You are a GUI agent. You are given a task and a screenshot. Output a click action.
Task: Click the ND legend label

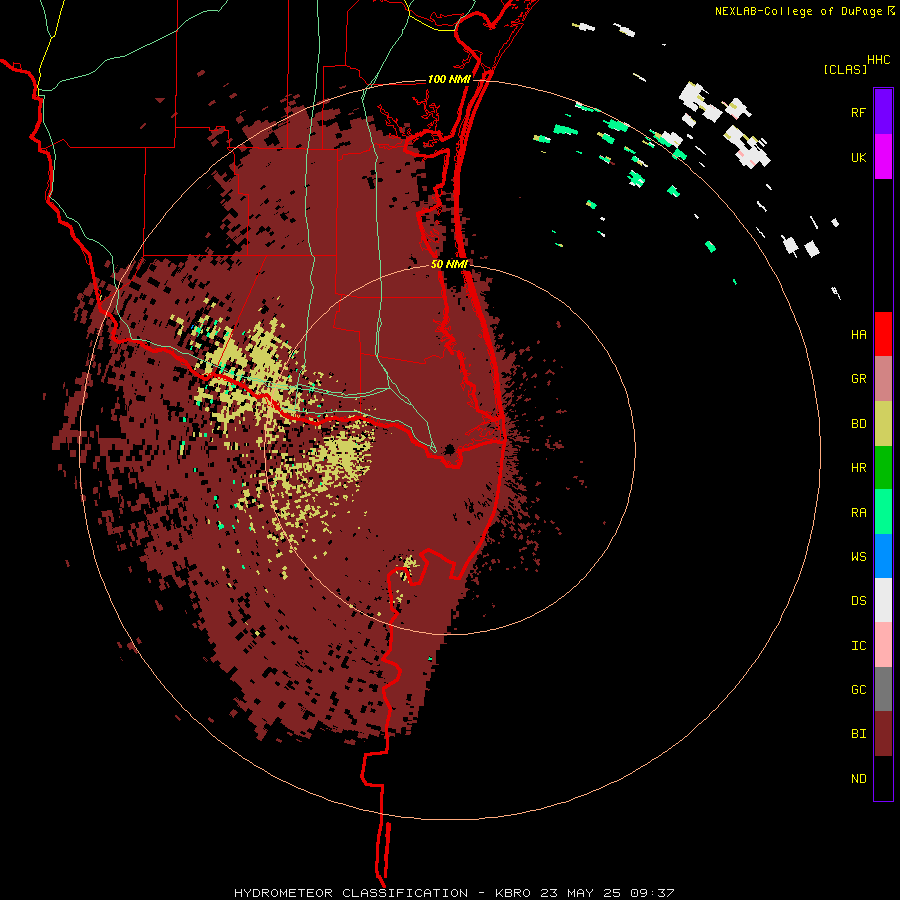pyautogui.click(x=858, y=778)
